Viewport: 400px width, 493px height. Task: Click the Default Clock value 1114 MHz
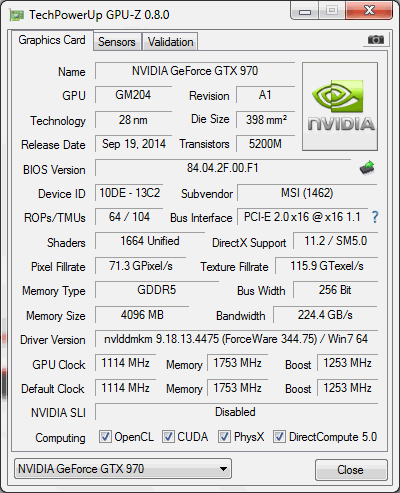click(x=126, y=388)
